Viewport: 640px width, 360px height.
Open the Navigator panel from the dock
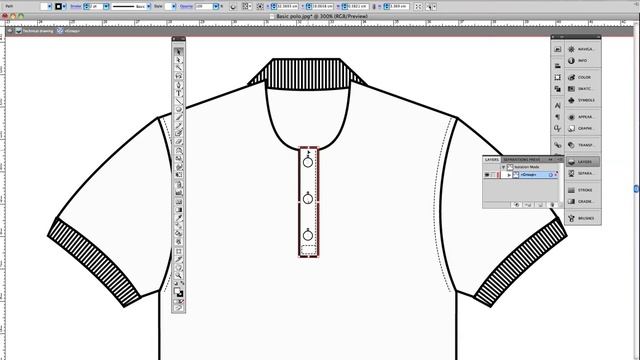(x=582, y=49)
